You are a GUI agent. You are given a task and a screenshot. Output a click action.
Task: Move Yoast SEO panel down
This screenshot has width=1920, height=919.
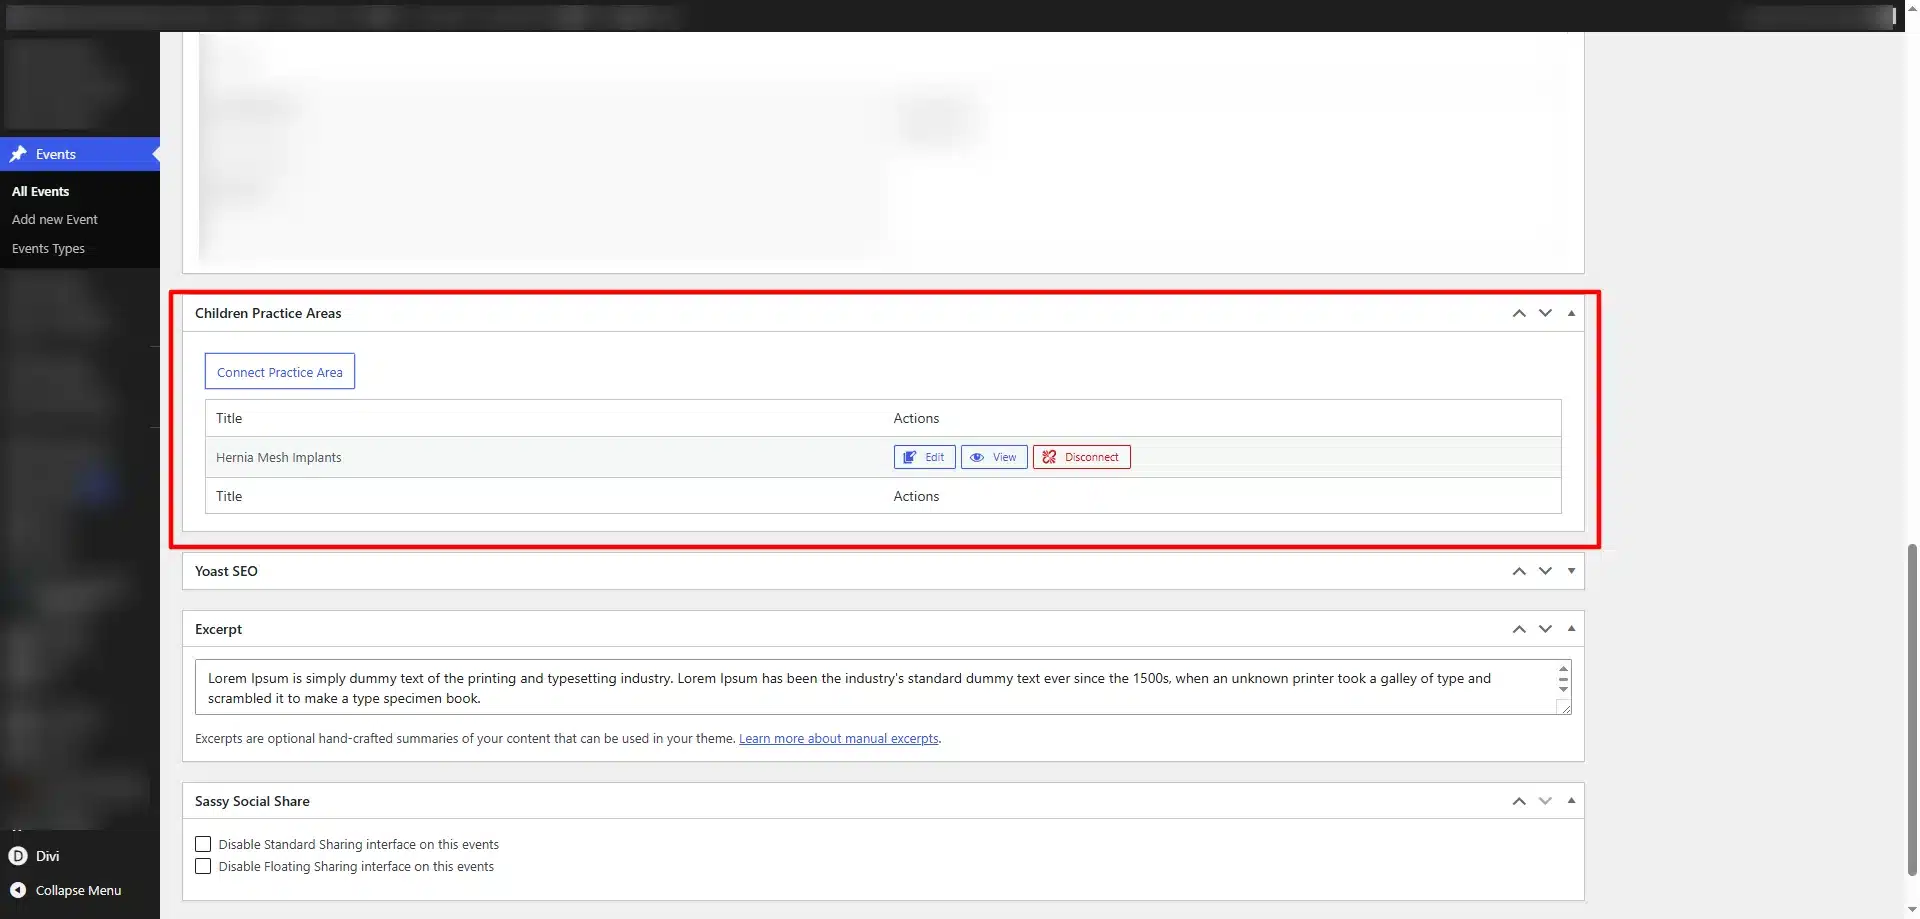1545,571
